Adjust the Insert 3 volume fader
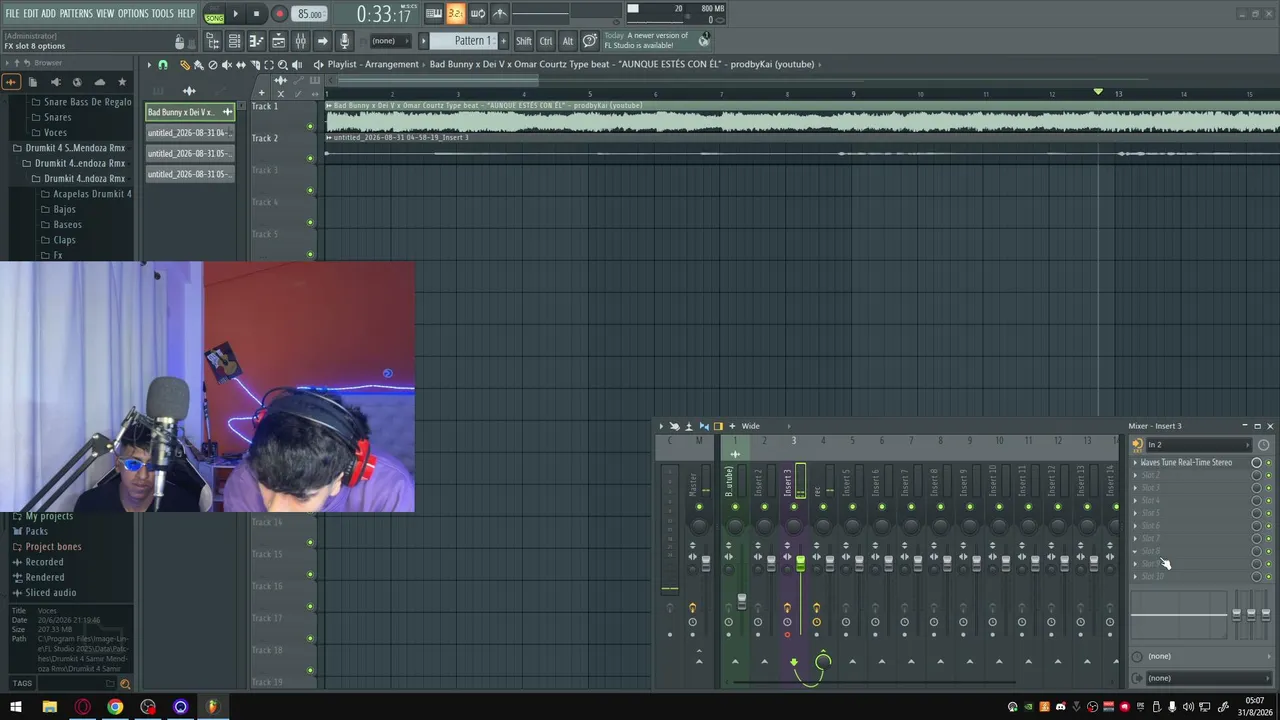This screenshot has height=720, width=1280. pyautogui.click(x=800, y=565)
